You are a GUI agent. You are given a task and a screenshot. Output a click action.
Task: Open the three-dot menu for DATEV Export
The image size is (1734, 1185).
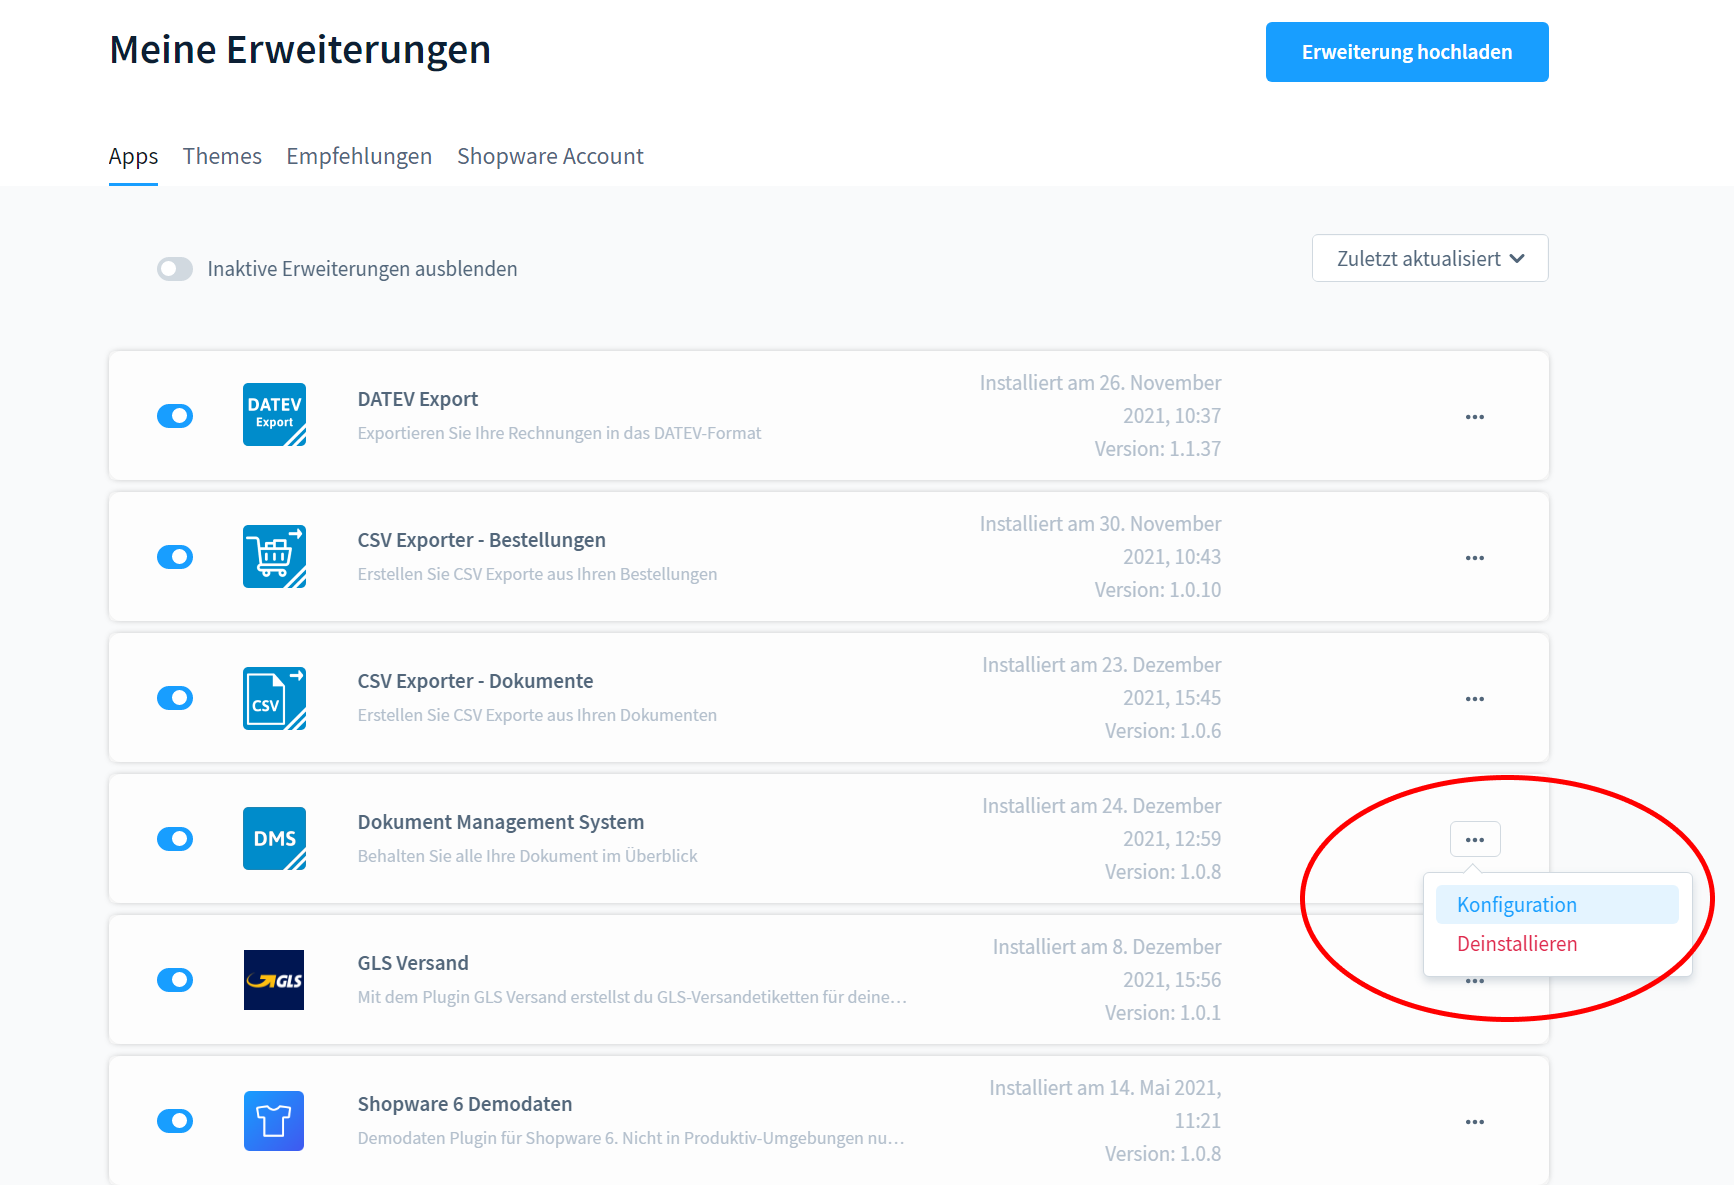pos(1474,417)
